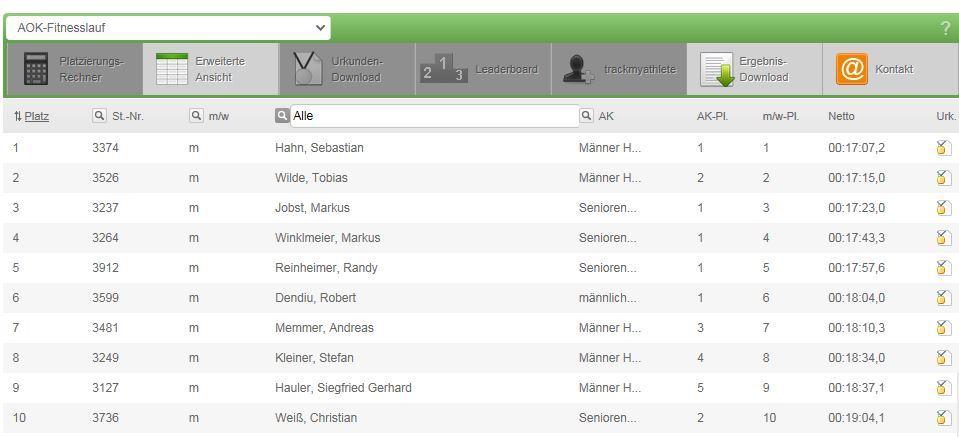Viewport: 959px width, 437px height.
Task: Show the Leaderboard podium view
Action: 482,69
